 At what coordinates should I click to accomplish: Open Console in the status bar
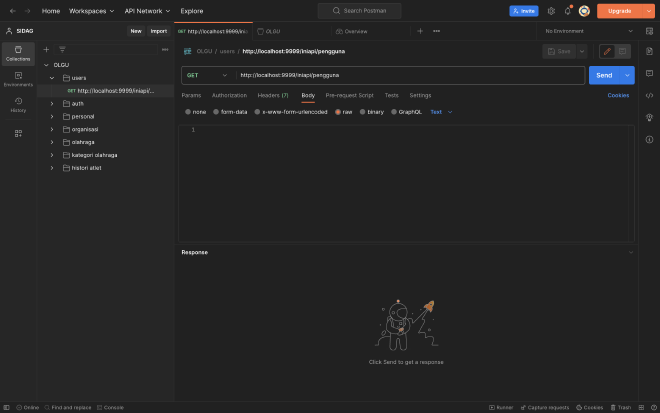click(110, 408)
